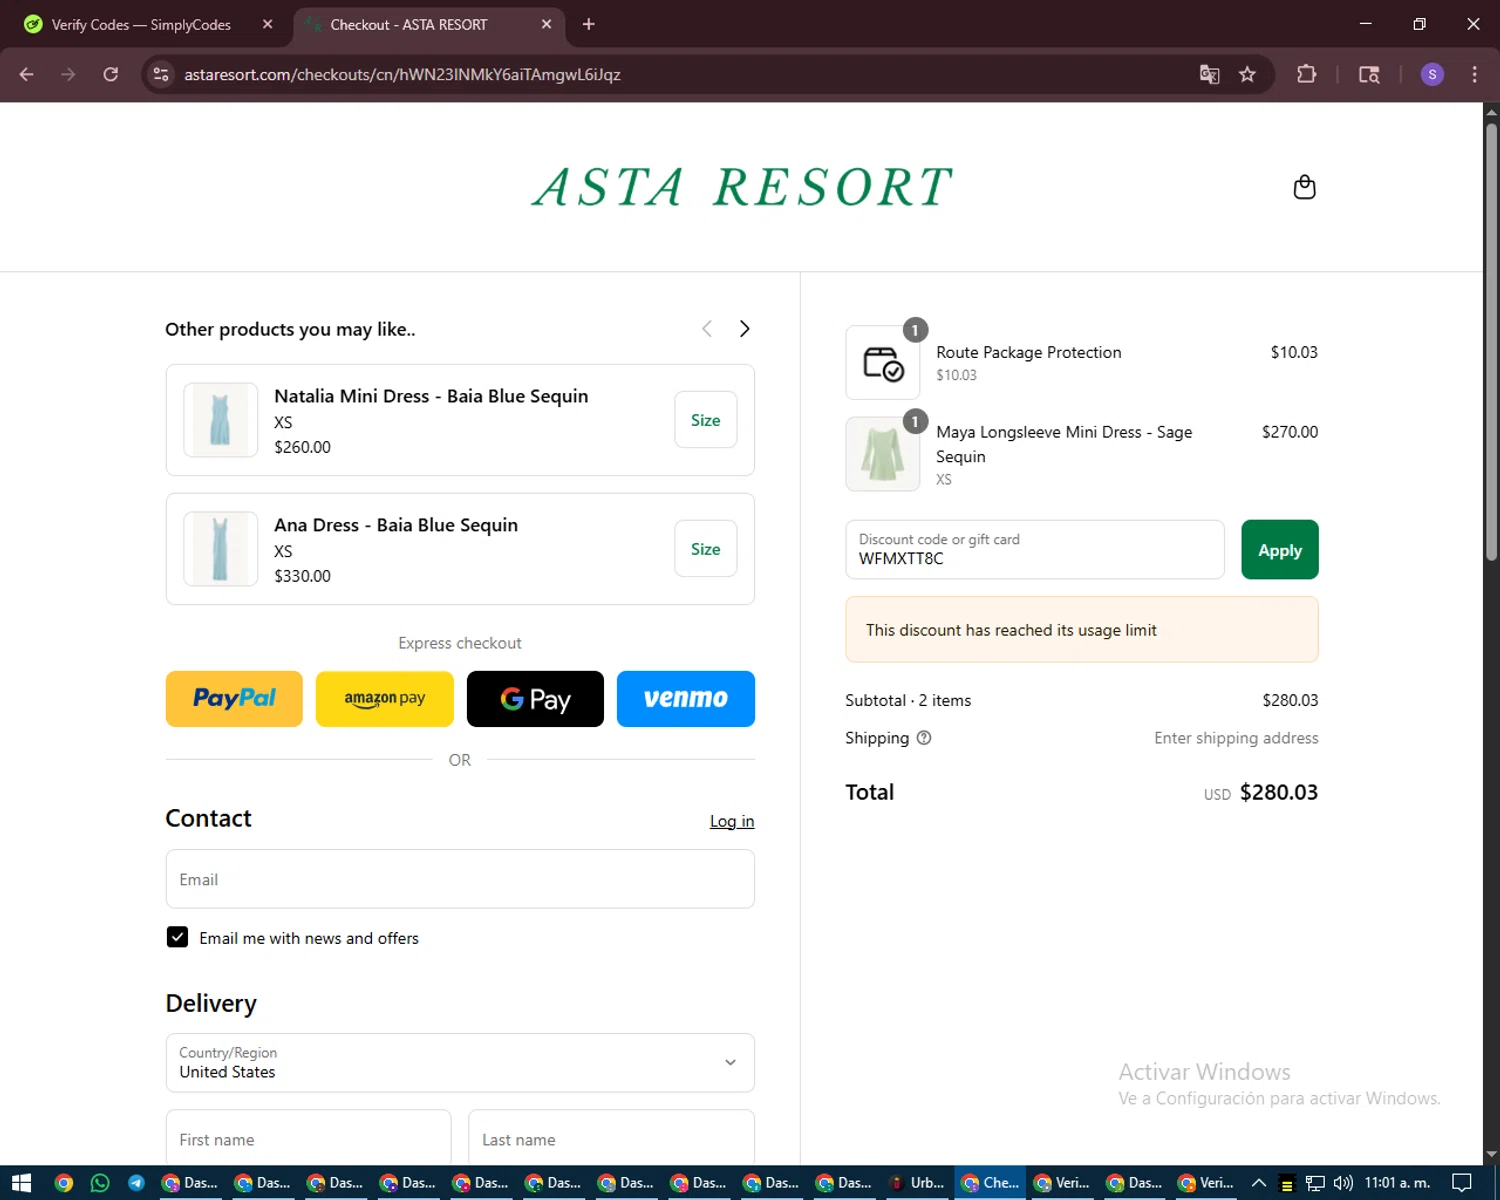Focus the discount code field

tap(1035, 549)
